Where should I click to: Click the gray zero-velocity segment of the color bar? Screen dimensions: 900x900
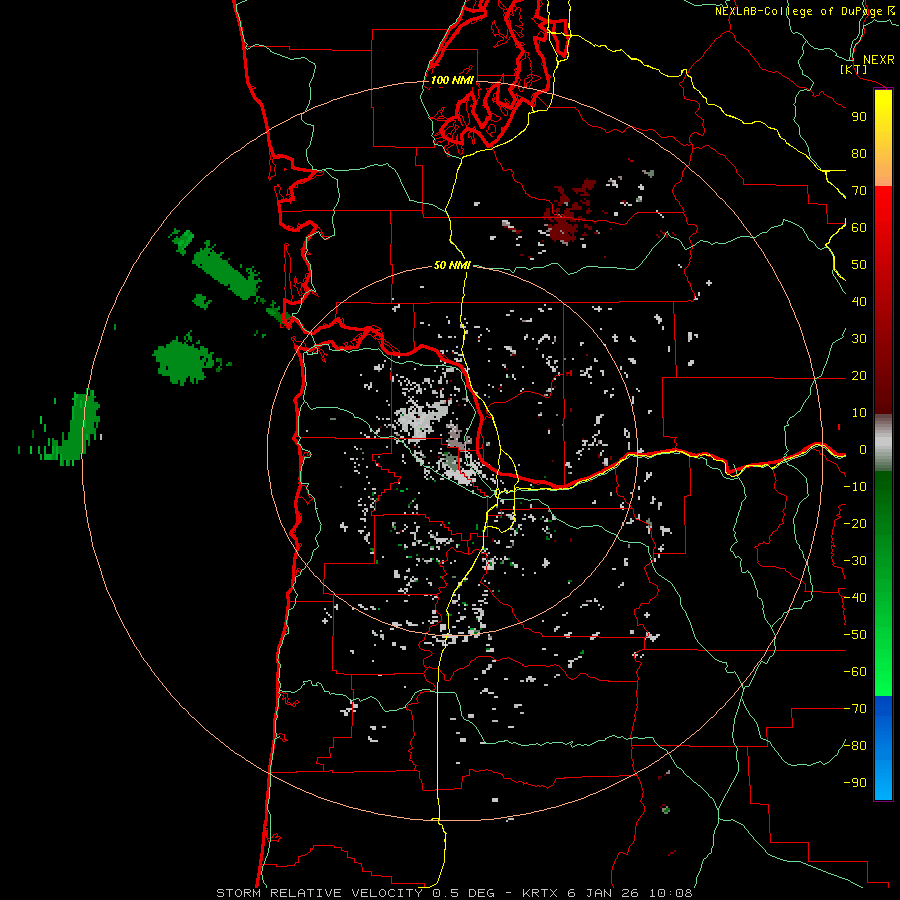[883, 443]
